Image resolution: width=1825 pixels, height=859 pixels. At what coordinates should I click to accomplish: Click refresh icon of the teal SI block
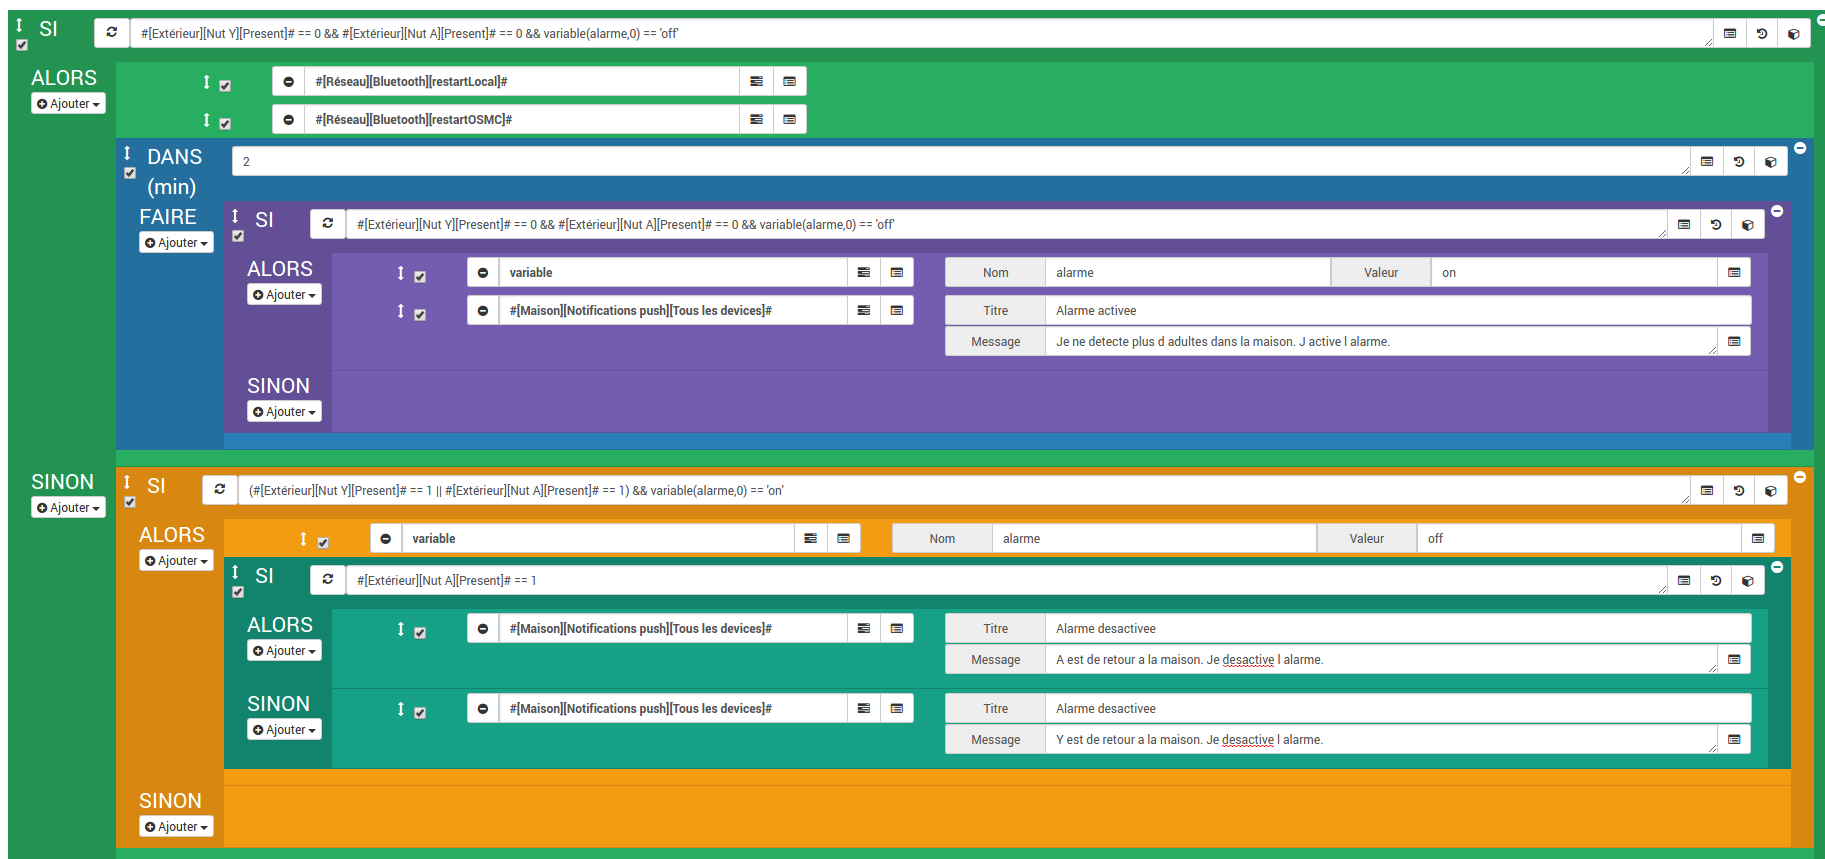(328, 580)
